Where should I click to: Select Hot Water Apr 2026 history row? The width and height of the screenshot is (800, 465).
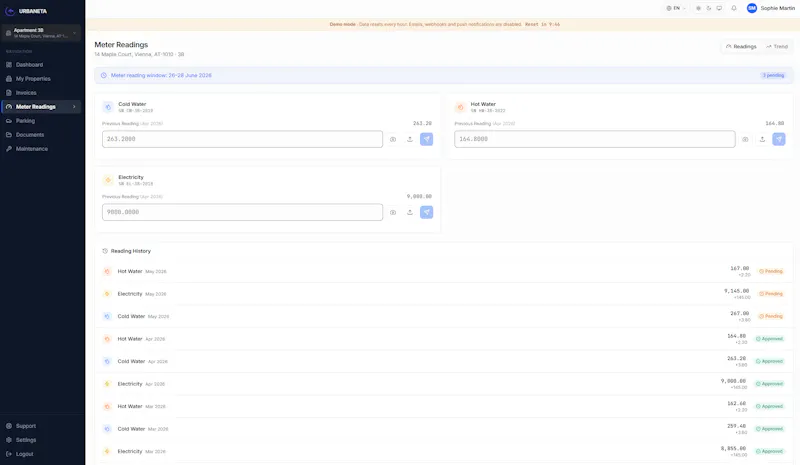(443, 339)
